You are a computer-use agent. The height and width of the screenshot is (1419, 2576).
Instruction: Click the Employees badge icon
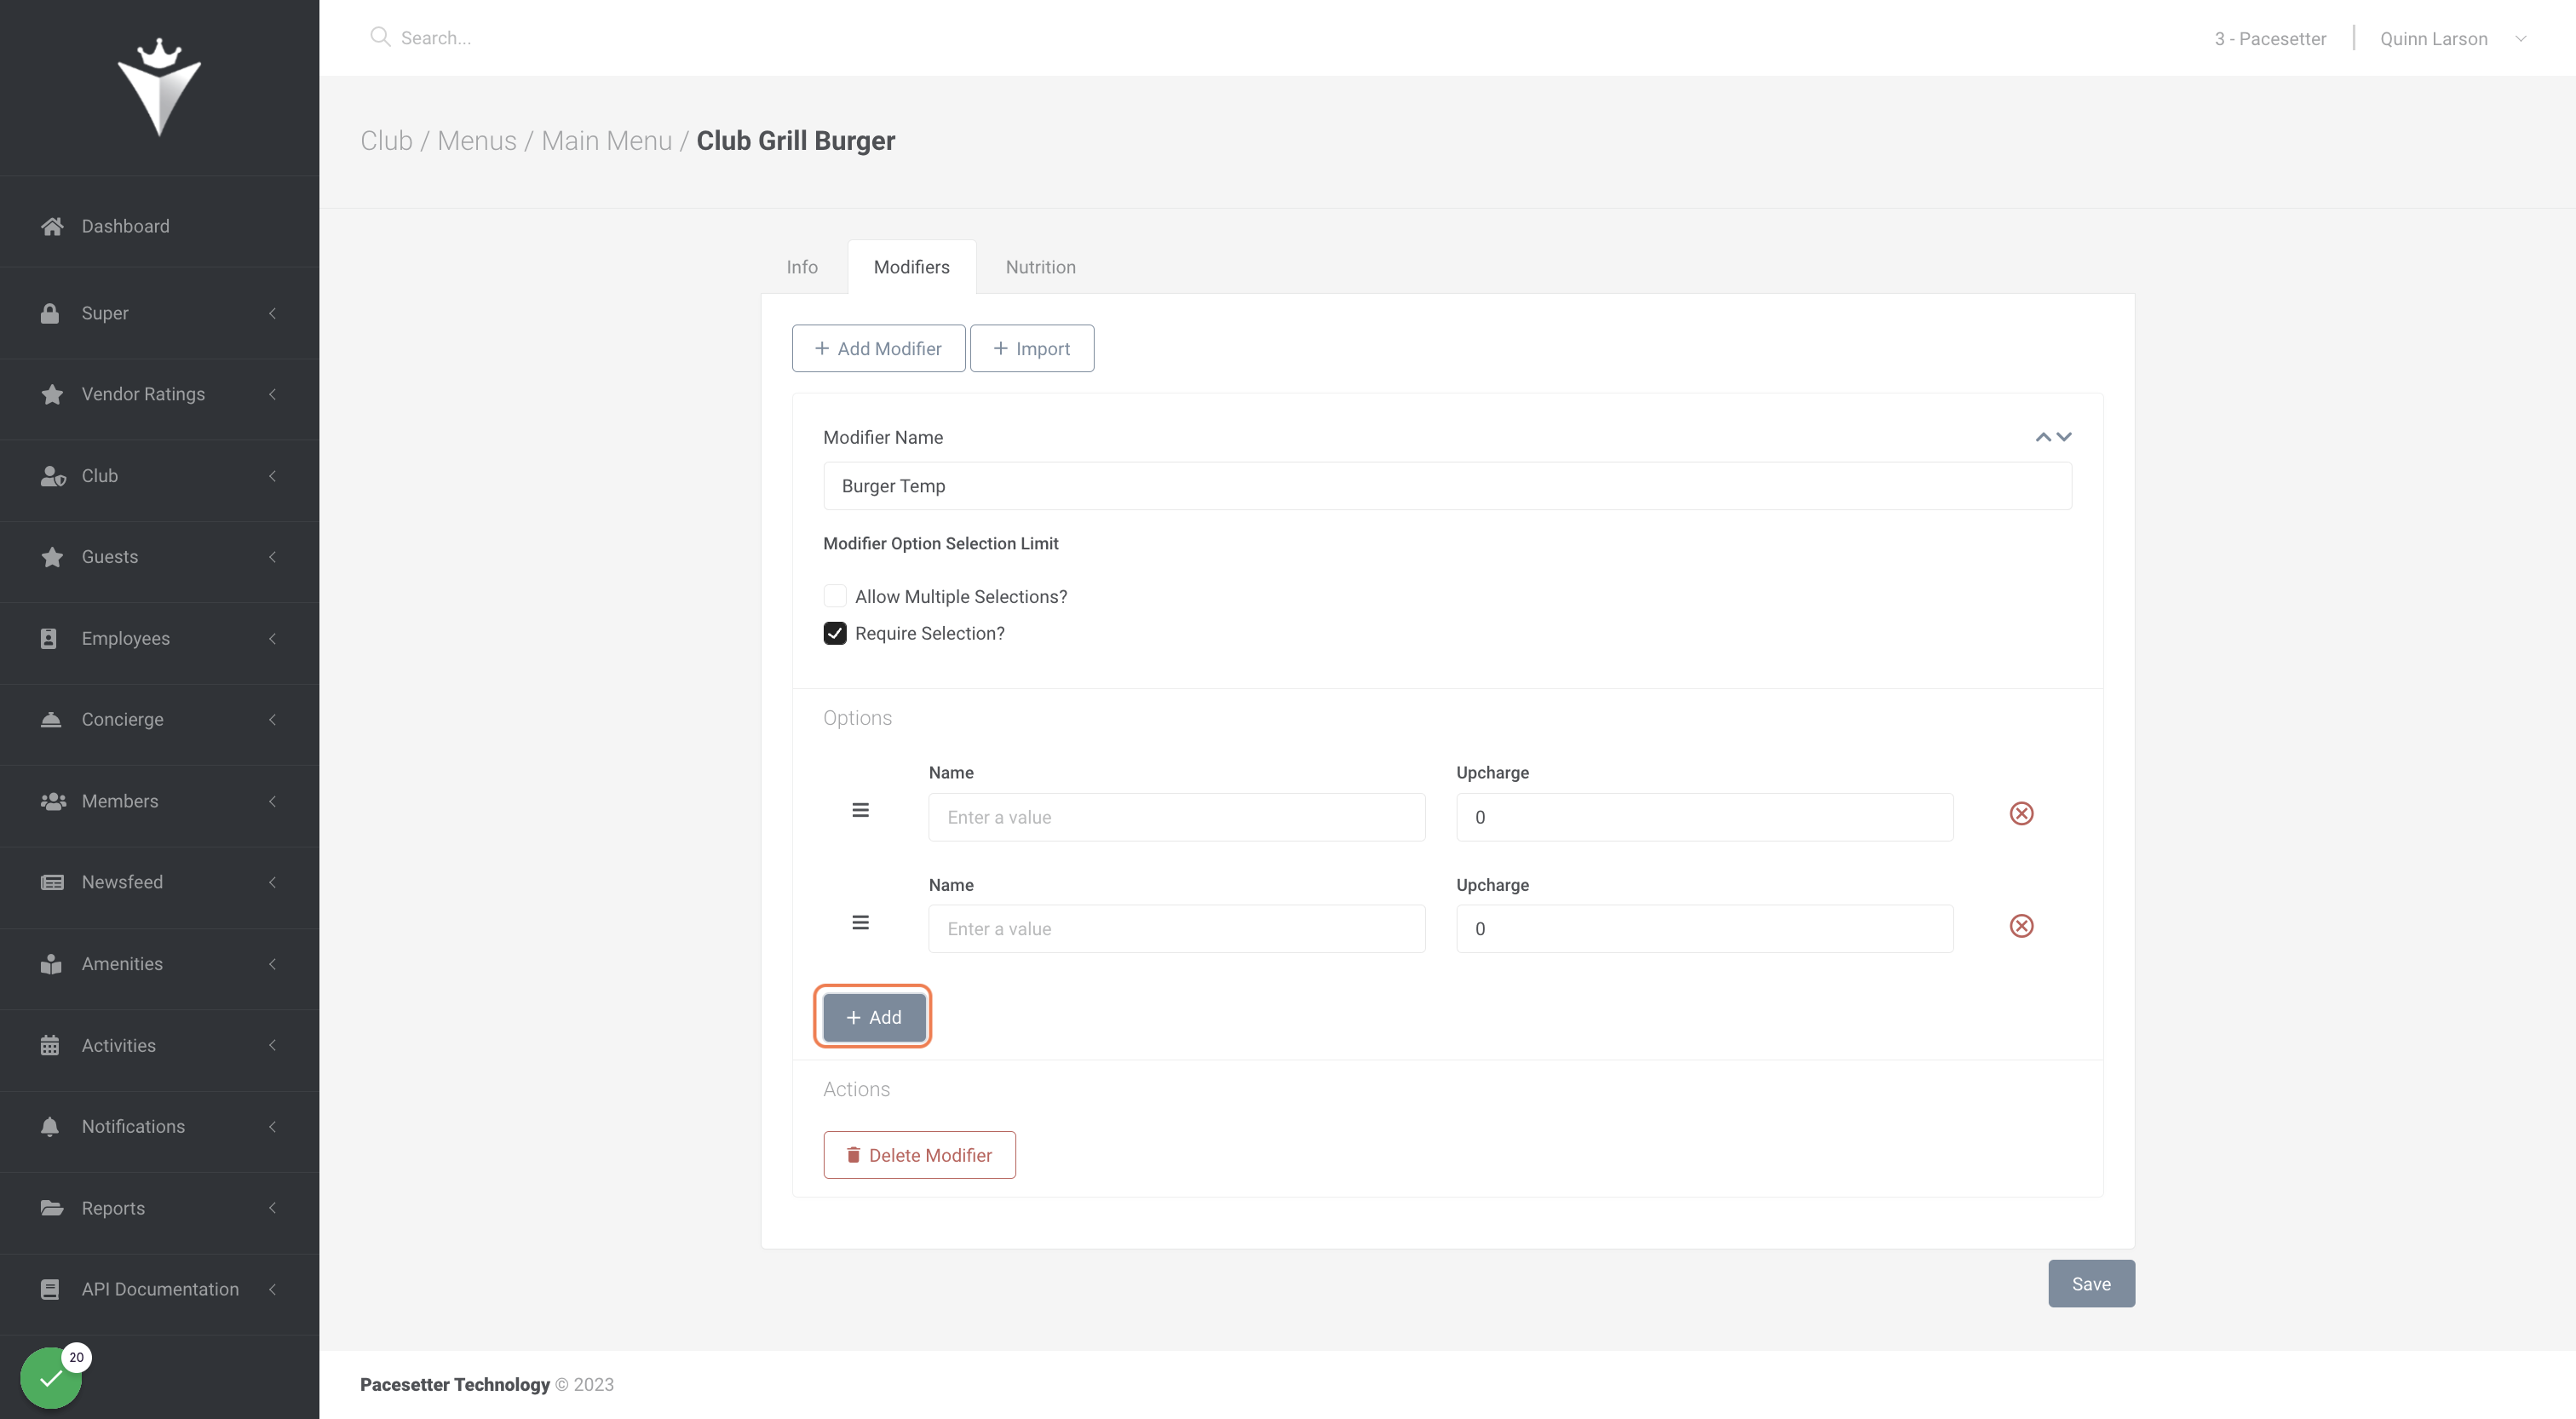pos(49,638)
